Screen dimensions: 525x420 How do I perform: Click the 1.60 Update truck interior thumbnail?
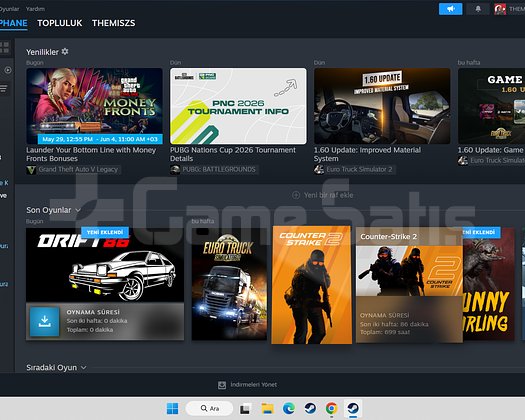(382, 106)
